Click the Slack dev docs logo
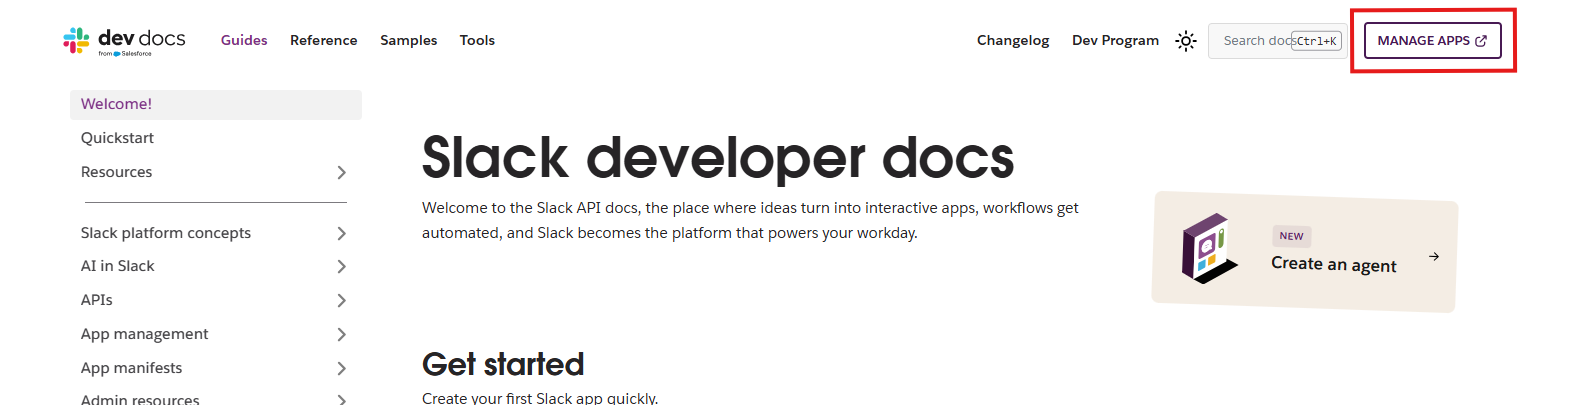Screen dimensions: 1579x405 click(x=124, y=40)
